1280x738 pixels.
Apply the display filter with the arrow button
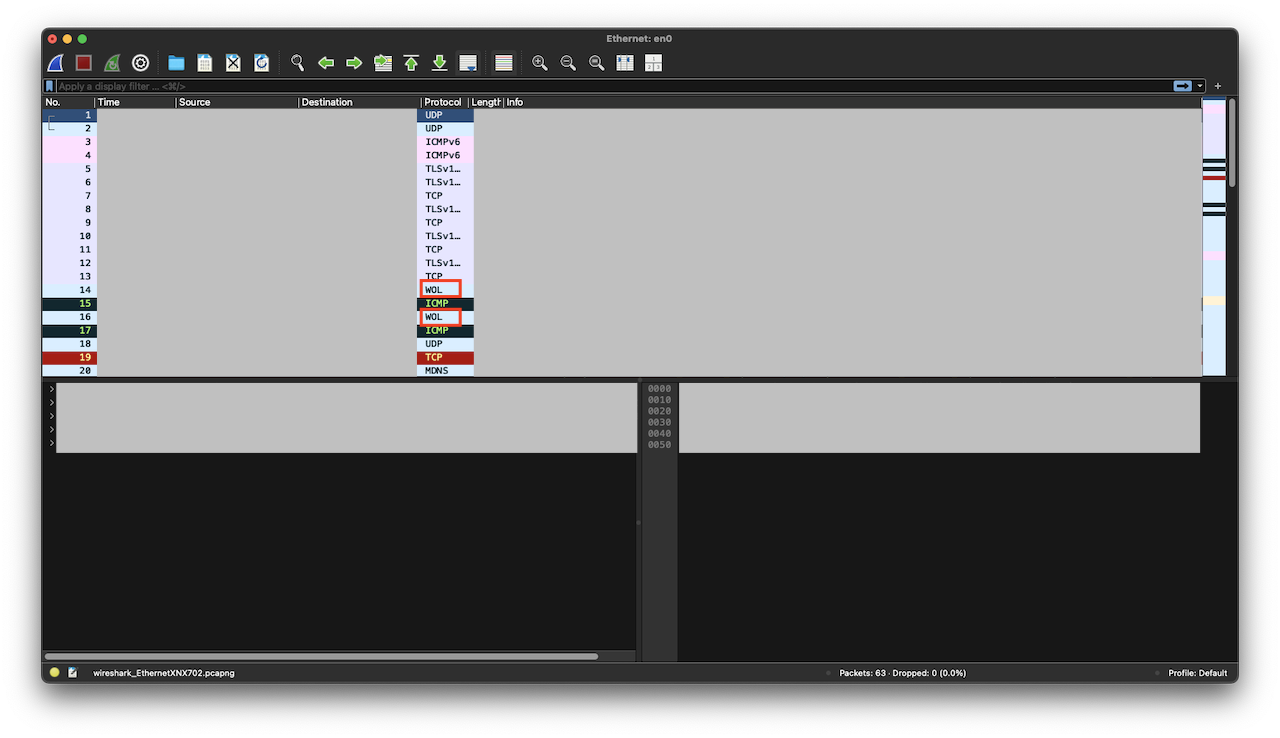pos(1183,86)
